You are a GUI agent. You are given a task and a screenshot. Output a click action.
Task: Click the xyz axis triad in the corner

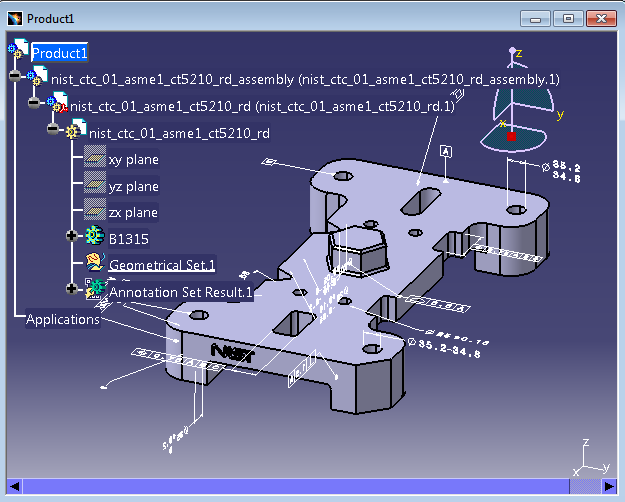click(x=592, y=458)
